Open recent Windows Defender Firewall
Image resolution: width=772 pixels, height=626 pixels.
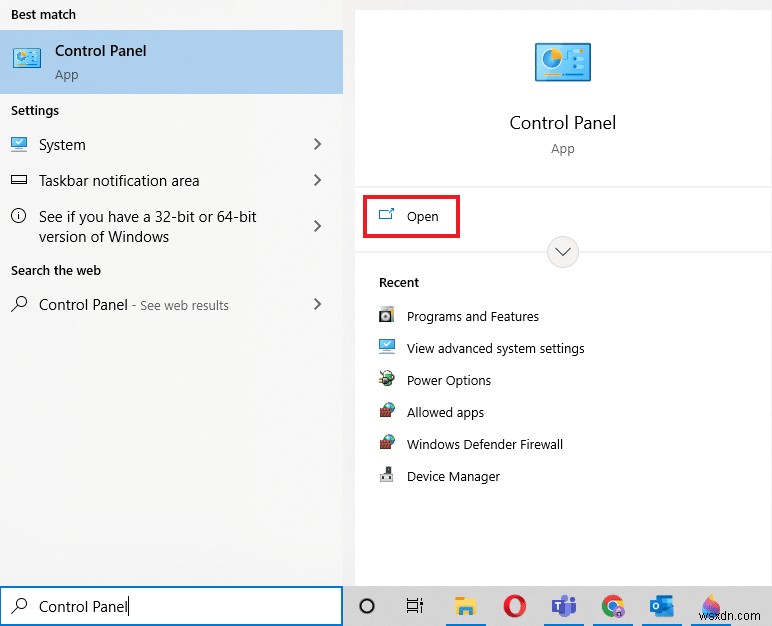pyautogui.click(x=484, y=444)
